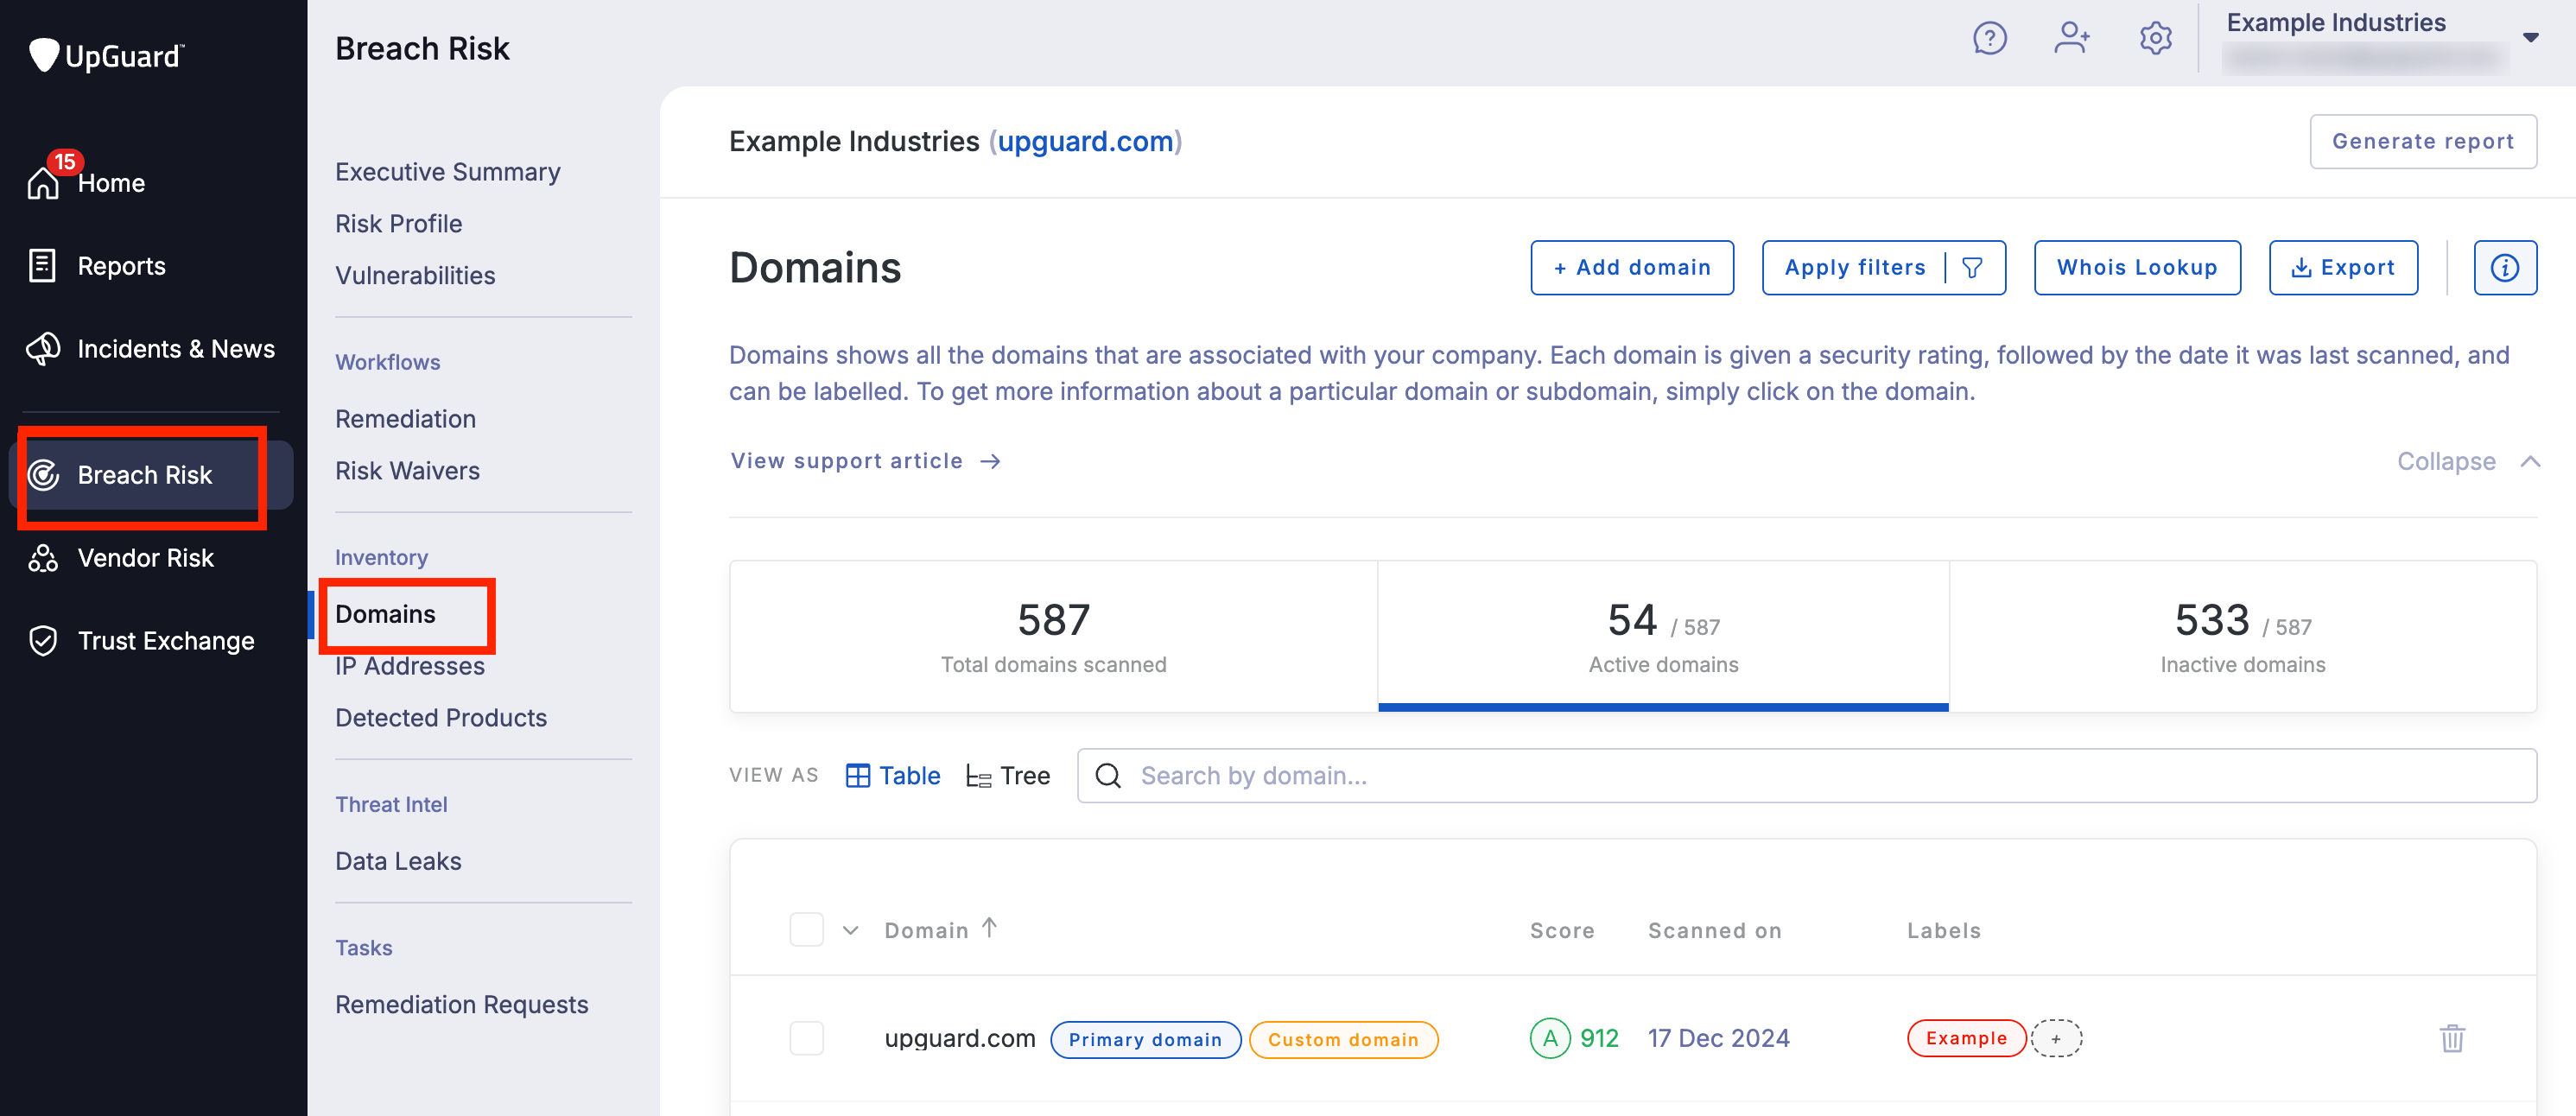Open IP Addresses inventory

coord(409,666)
